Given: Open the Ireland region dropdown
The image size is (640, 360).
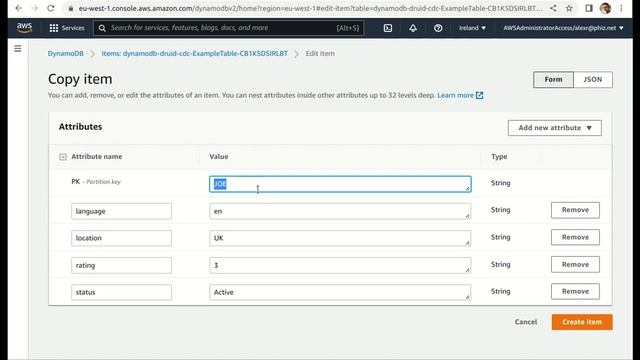Looking at the screenshot, I should tap(472, 28).
